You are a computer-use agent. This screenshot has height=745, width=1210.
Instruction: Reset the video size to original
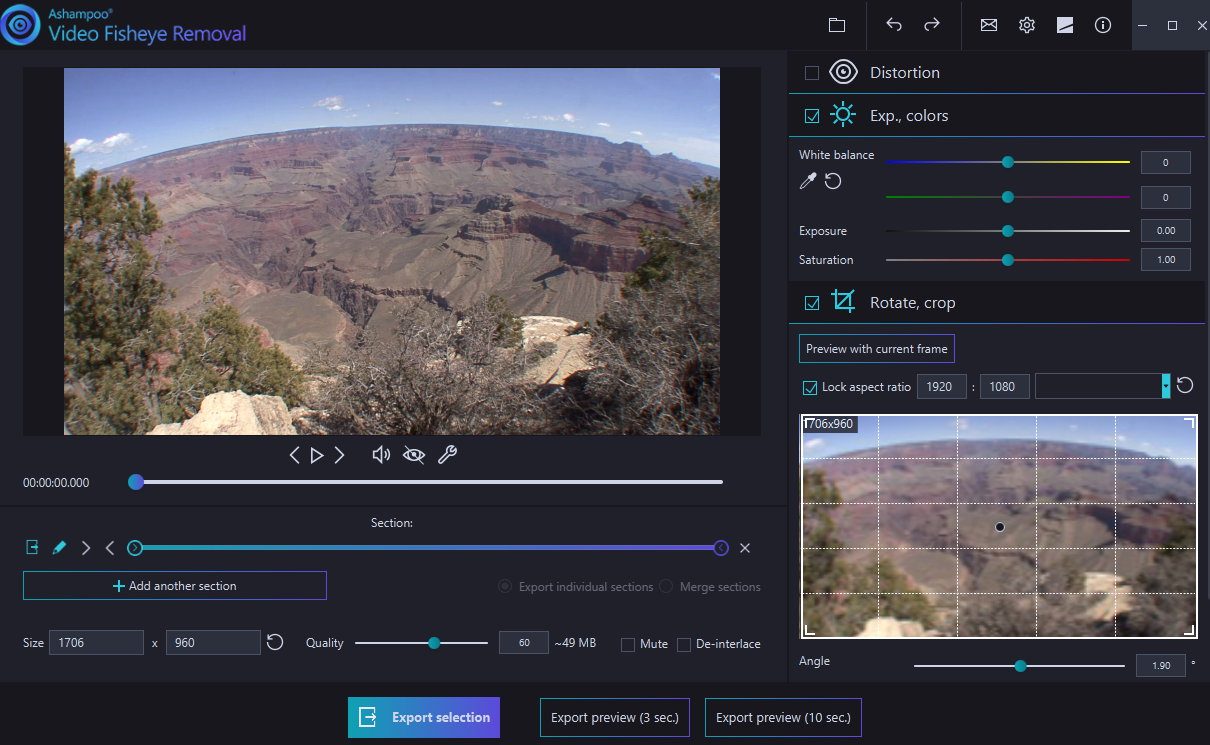tap(275, 643)
